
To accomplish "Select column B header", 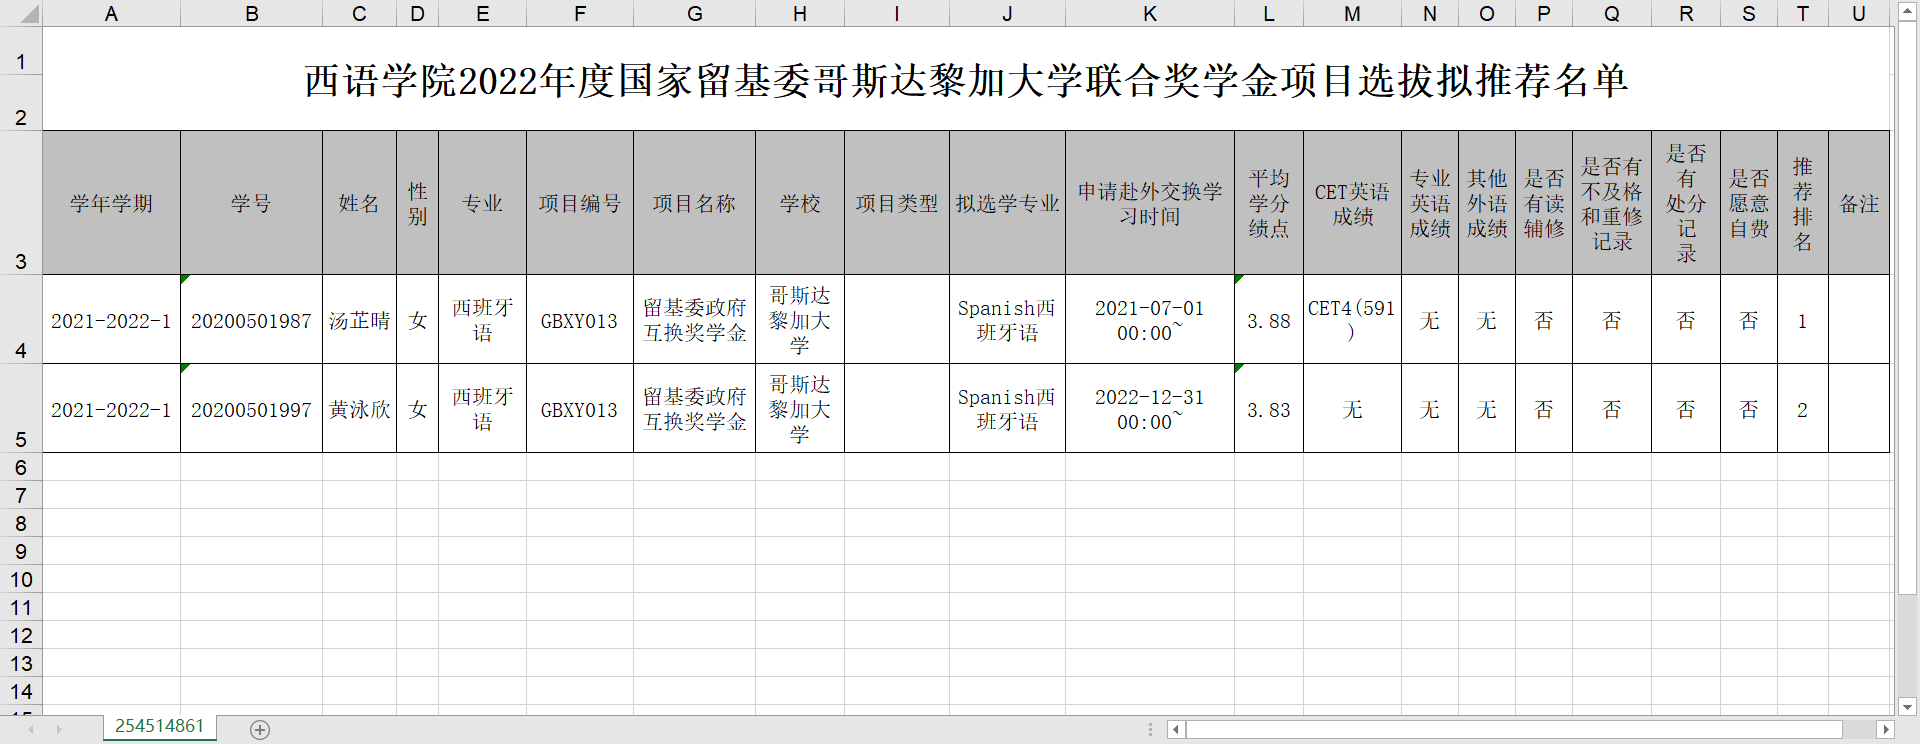I will (x=251, y=14).
